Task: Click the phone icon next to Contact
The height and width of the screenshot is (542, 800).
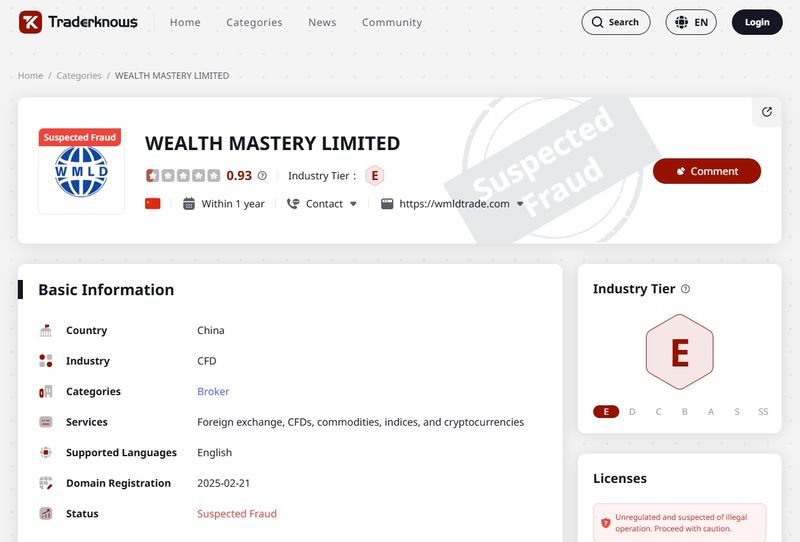Action: point(293,204)
